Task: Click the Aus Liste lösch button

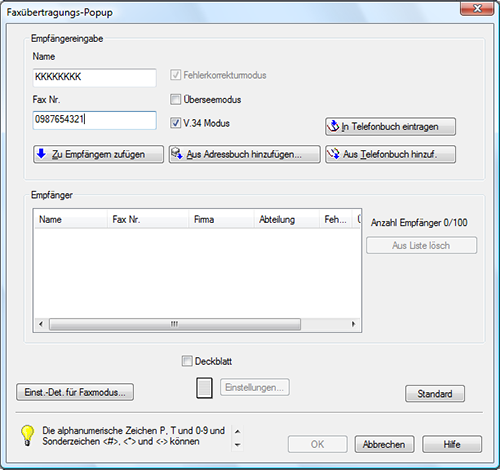Action: [421, 245]
